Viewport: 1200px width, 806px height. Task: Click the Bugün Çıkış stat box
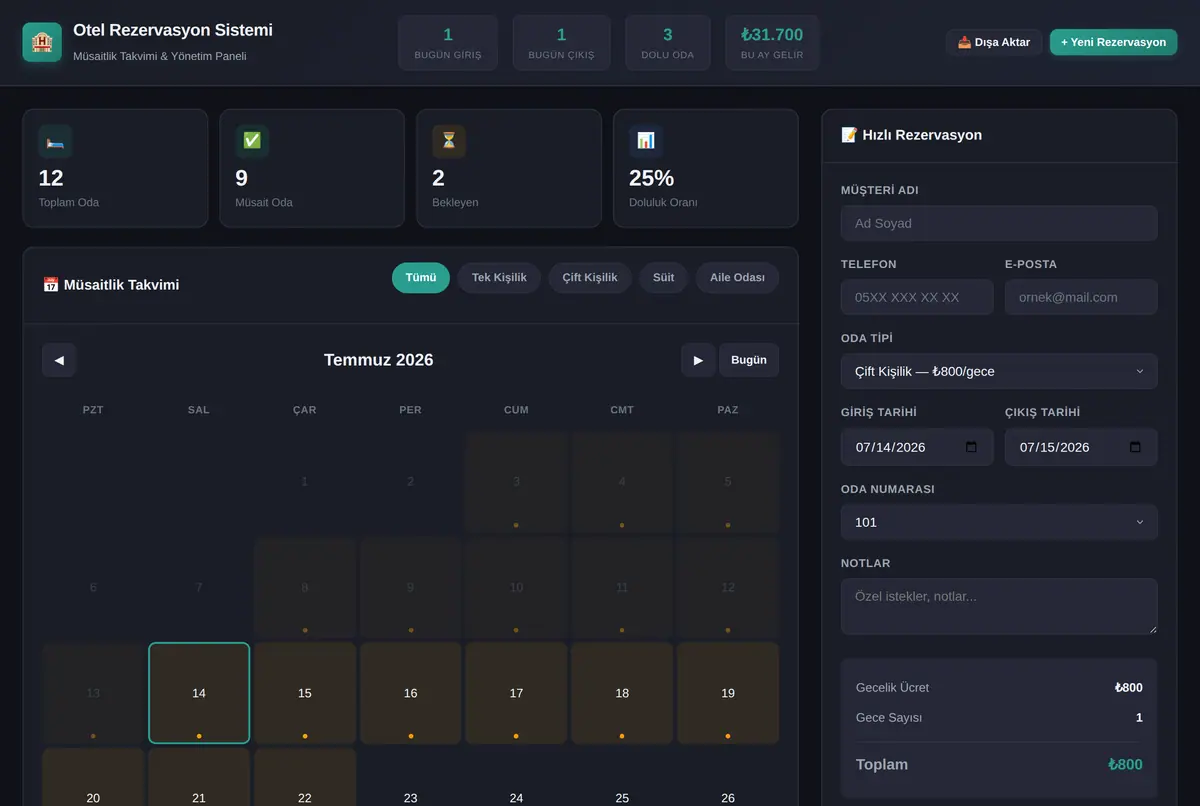pos(561,43)
